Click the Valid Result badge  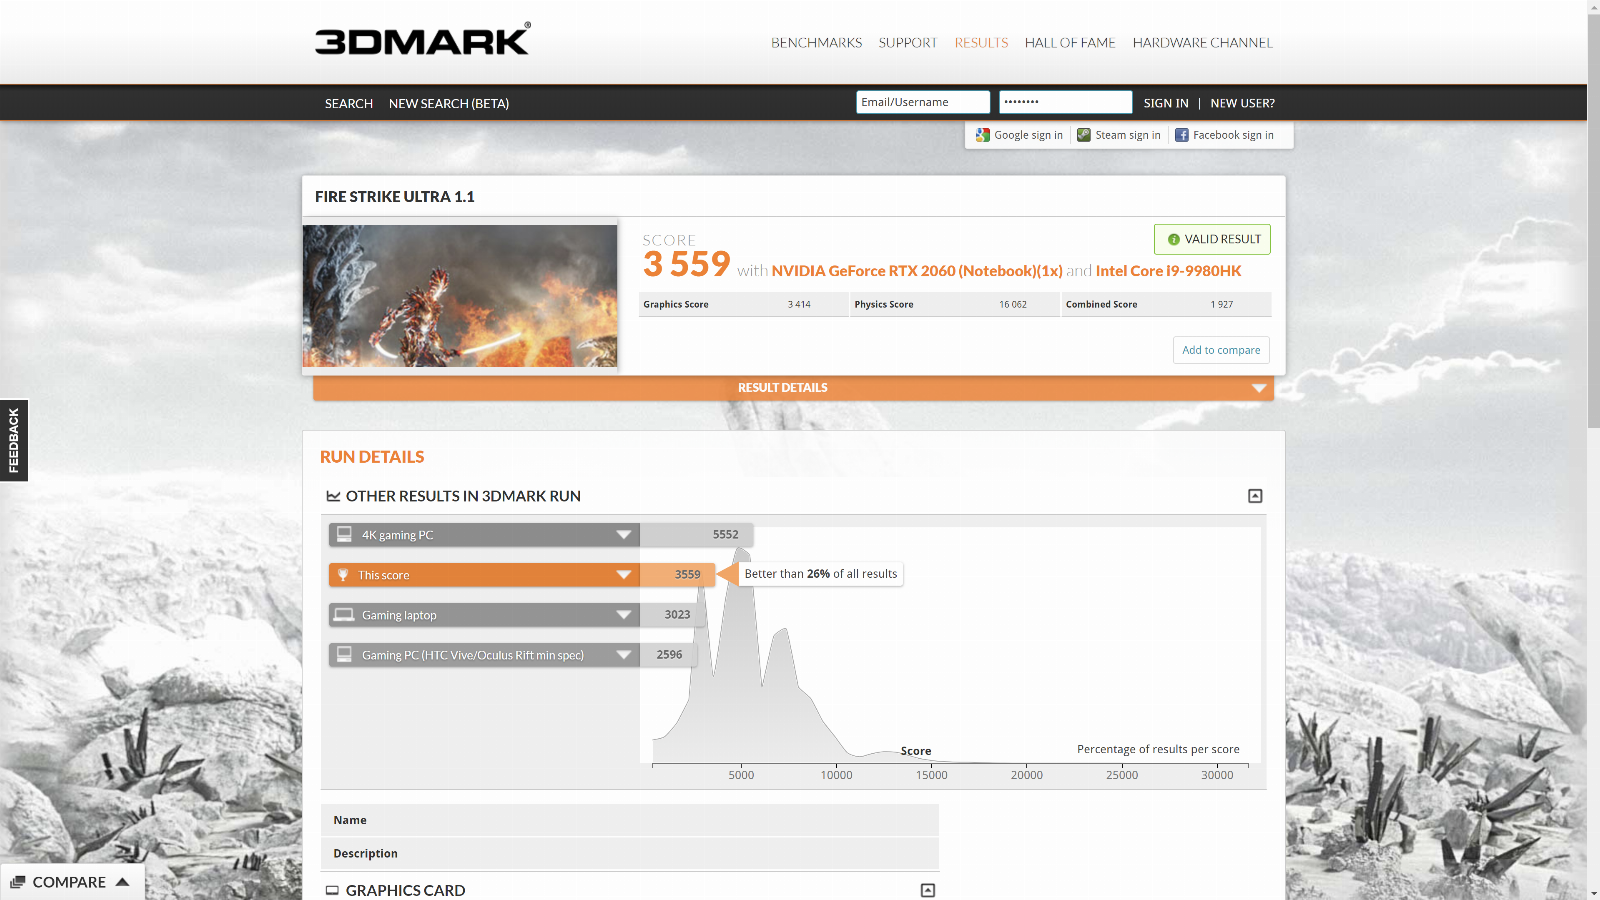[1212, 239]
